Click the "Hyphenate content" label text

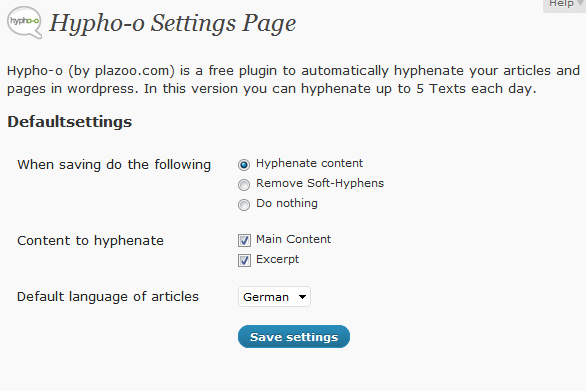309,164
